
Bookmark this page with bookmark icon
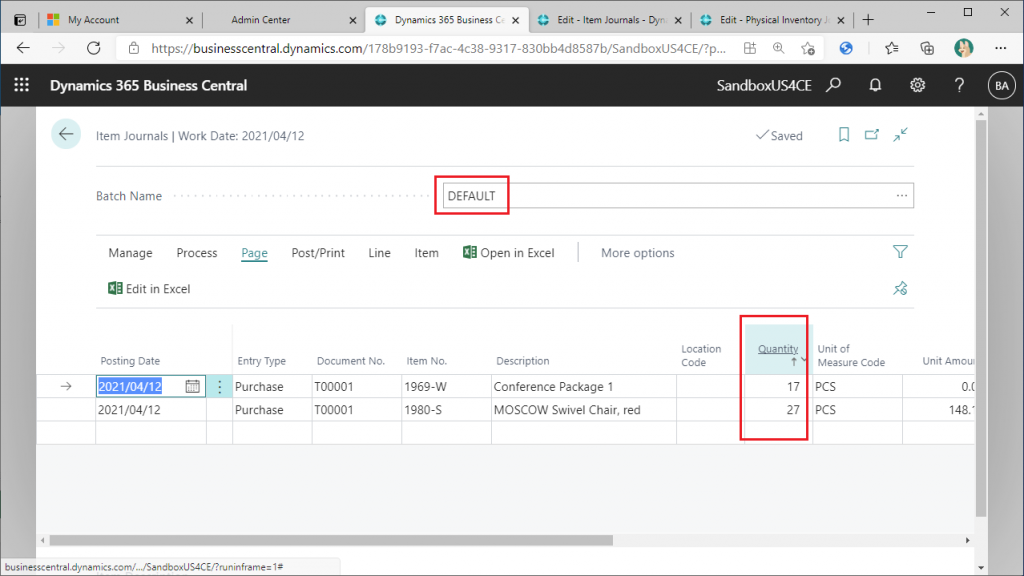coord(844,135)
